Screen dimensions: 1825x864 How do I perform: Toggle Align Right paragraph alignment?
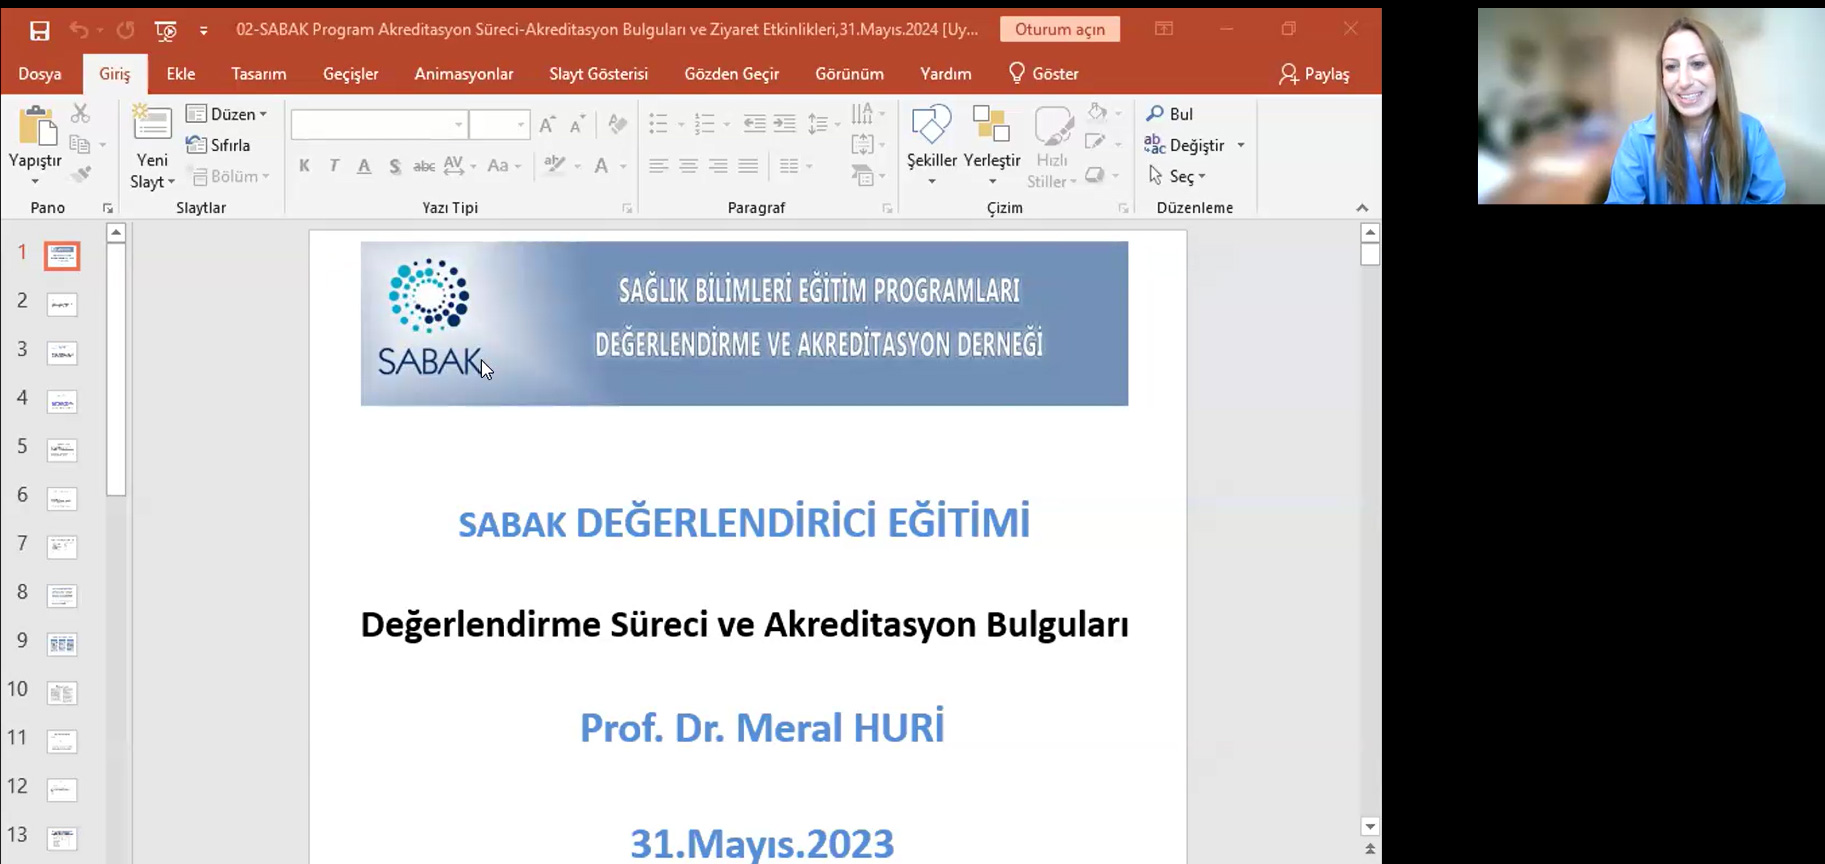tap(718, 166)
